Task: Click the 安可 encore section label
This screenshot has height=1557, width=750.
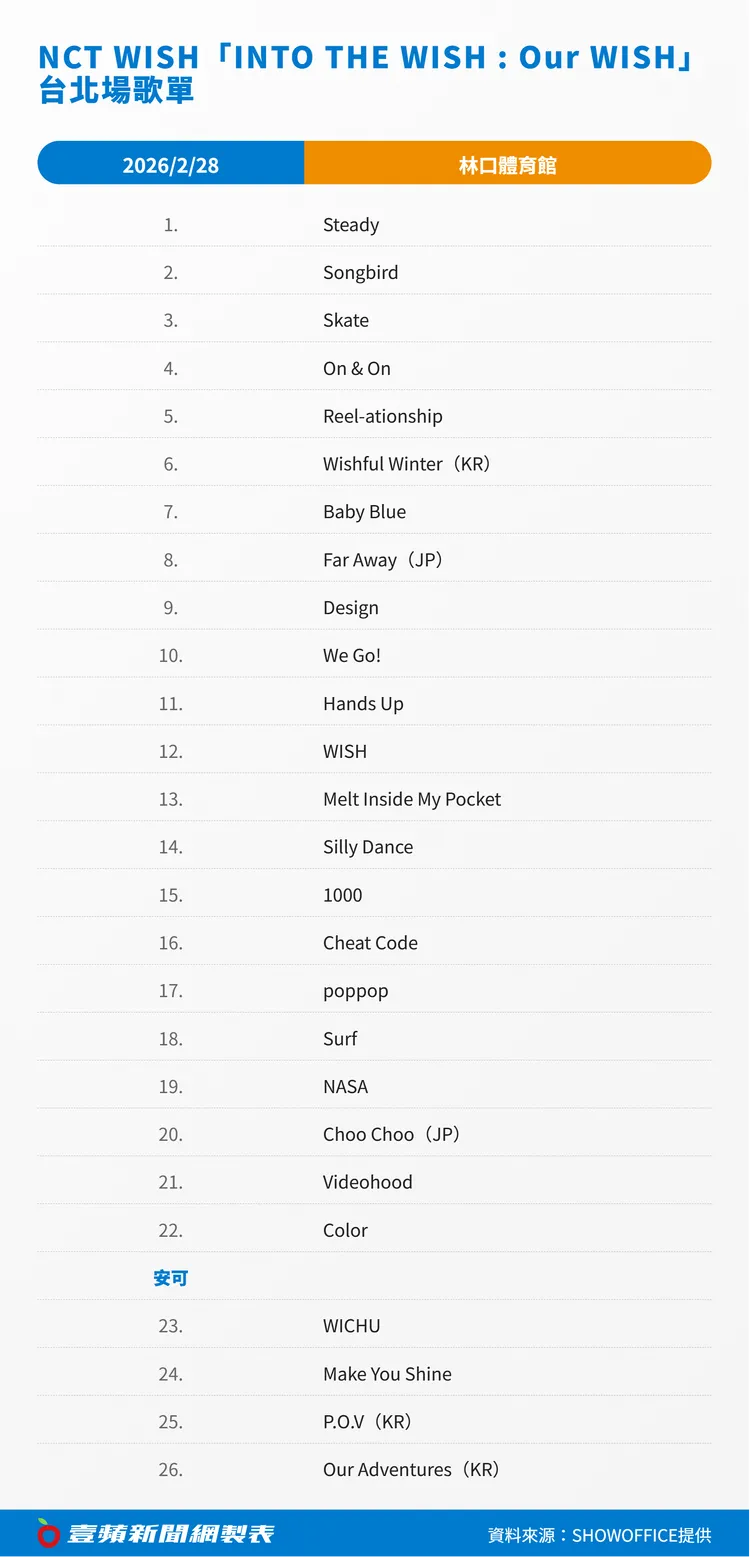Action: coord(171,1278)
